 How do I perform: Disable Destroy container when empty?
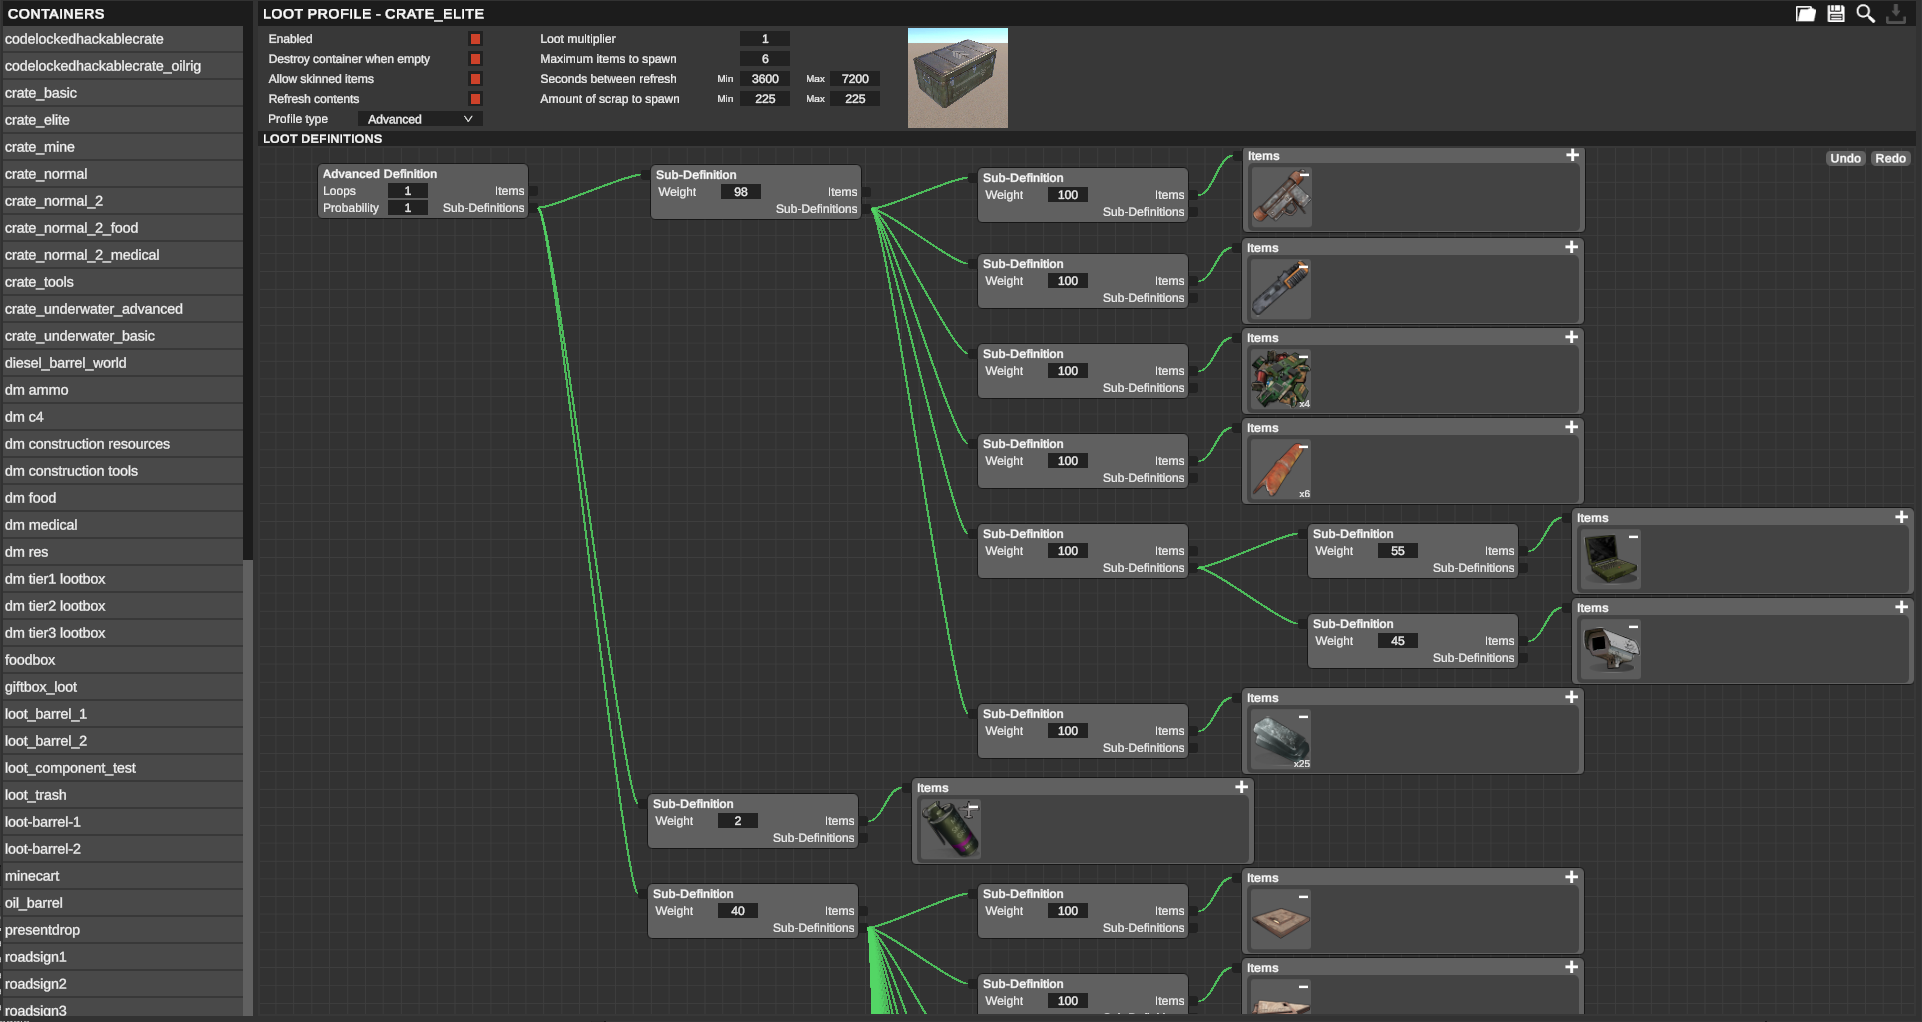click(476, 59)
